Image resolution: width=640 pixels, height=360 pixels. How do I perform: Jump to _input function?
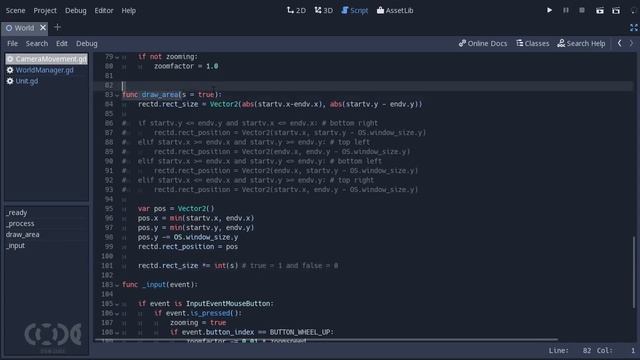(x=15, y=245)
